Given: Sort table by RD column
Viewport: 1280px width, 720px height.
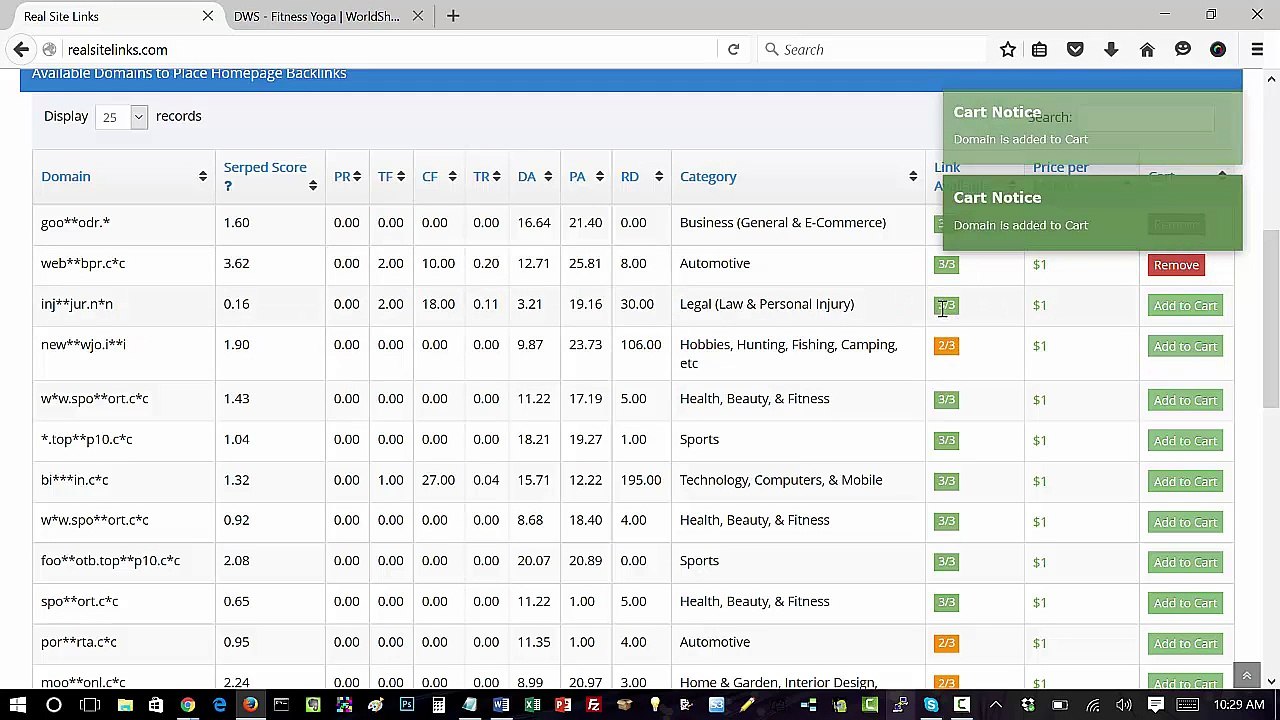Looking at the screenshot, I should pos(642,176).
